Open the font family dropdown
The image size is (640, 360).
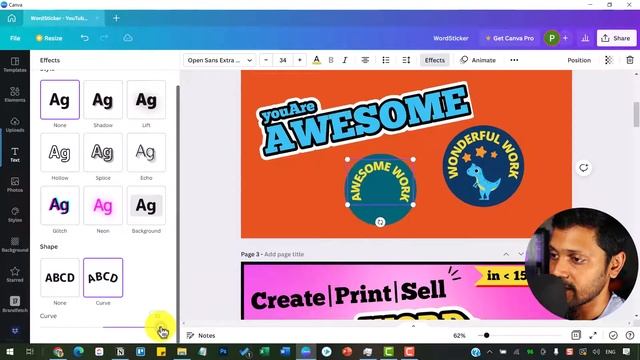[220, 60]
